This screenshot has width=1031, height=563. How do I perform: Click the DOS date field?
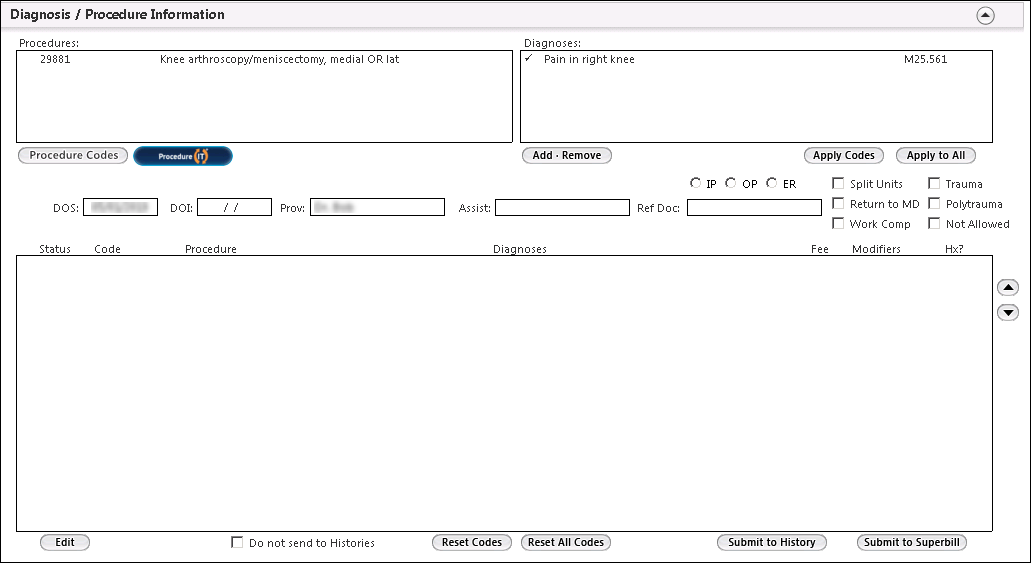click(120, 207)
